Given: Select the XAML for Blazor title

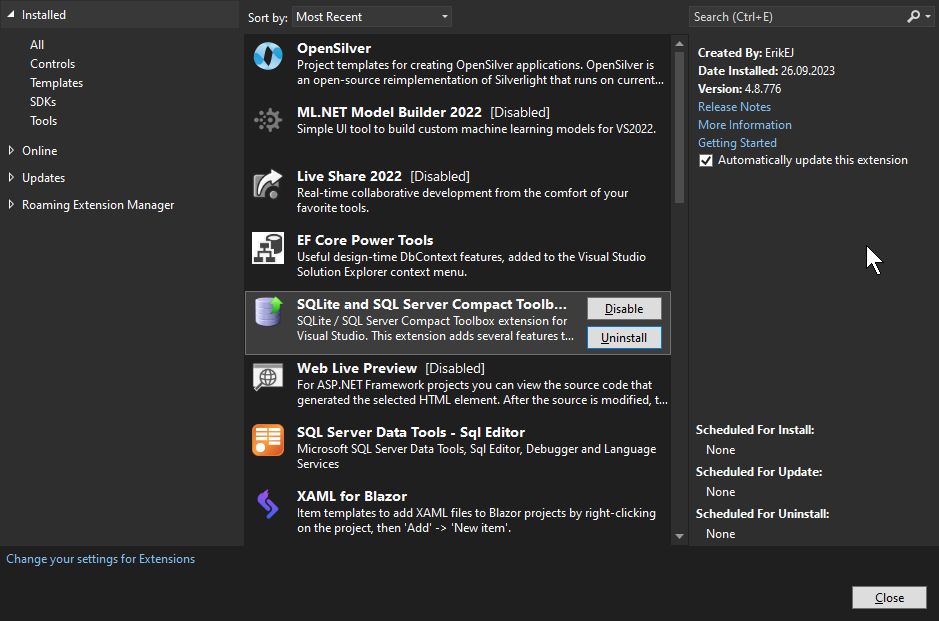Looking at the screenshot, I should coord(352,496).
